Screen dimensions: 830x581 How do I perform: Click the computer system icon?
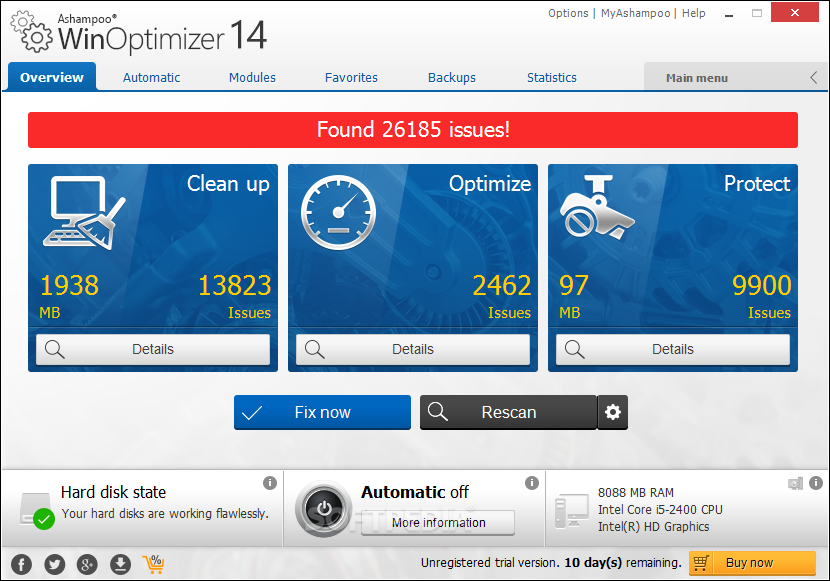571,511
